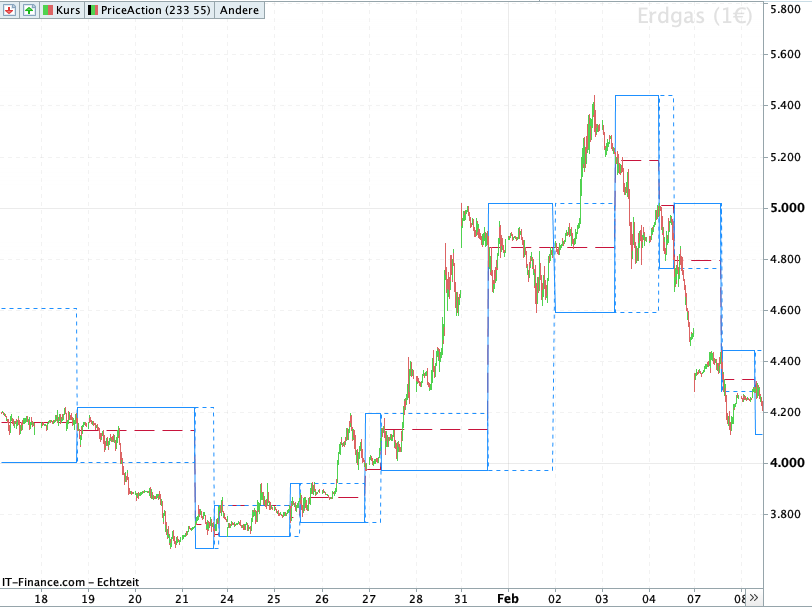Click the 4.200 price axis label
Image resolution: width=812 pixels, height=607 pixels.
tap(785, 412)
